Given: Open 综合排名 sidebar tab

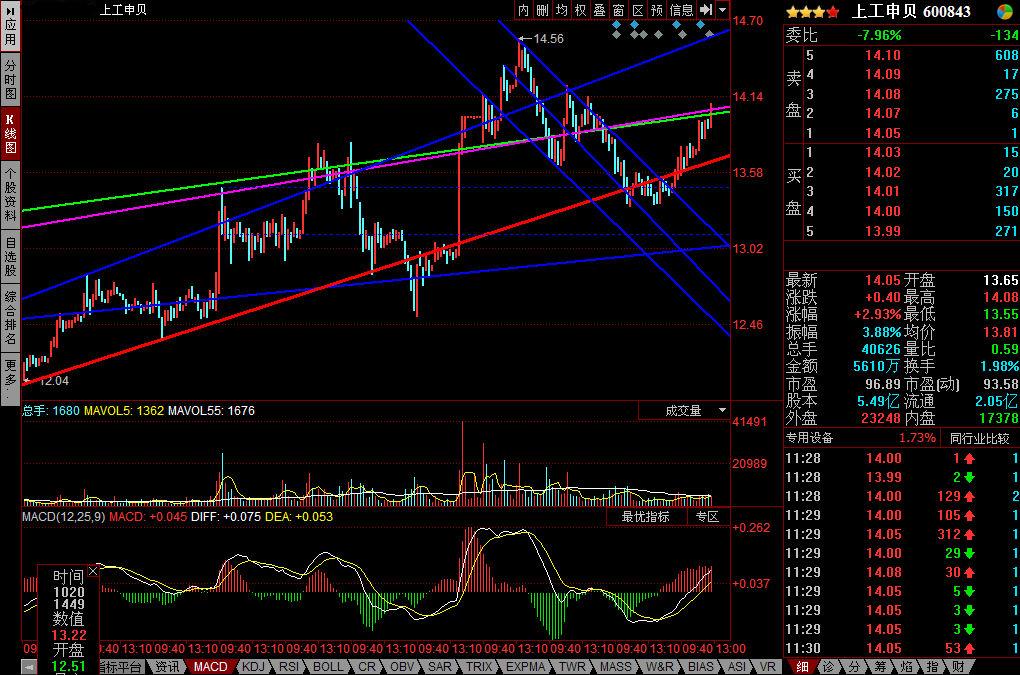Looking at the screenshot, I should point(10,317).
